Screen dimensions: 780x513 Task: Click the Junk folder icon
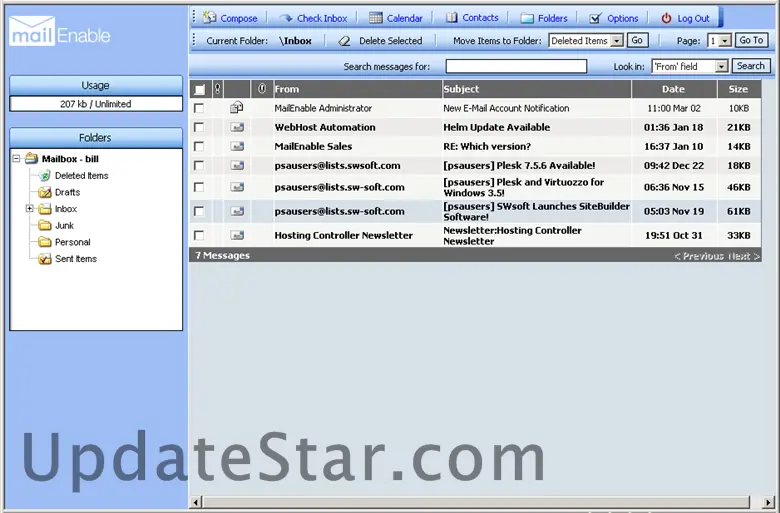click(x=45, y=225)
